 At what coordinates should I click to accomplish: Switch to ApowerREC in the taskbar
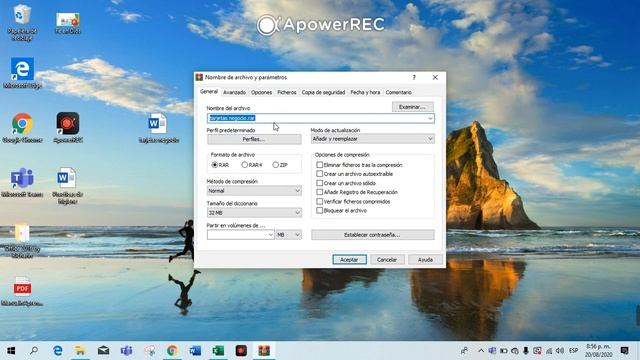click(241, 351)
